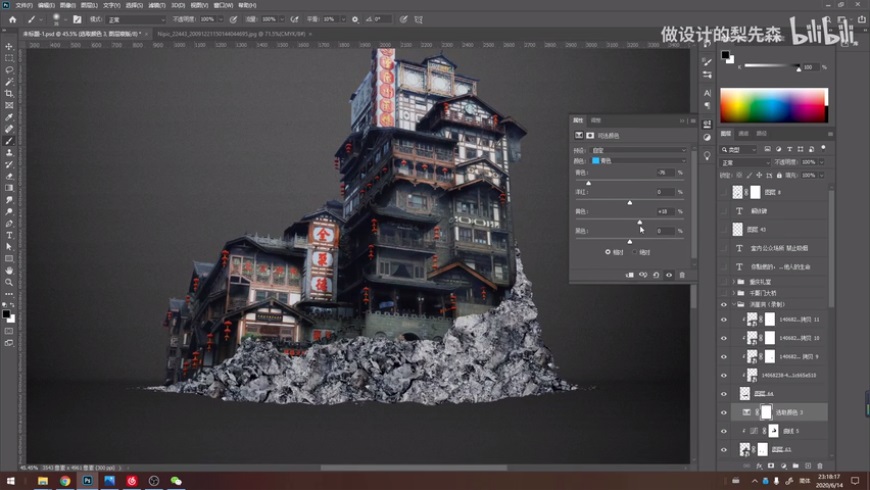Click the Yellow slider handle
This screenshot has width=870, height=490.
640,222
